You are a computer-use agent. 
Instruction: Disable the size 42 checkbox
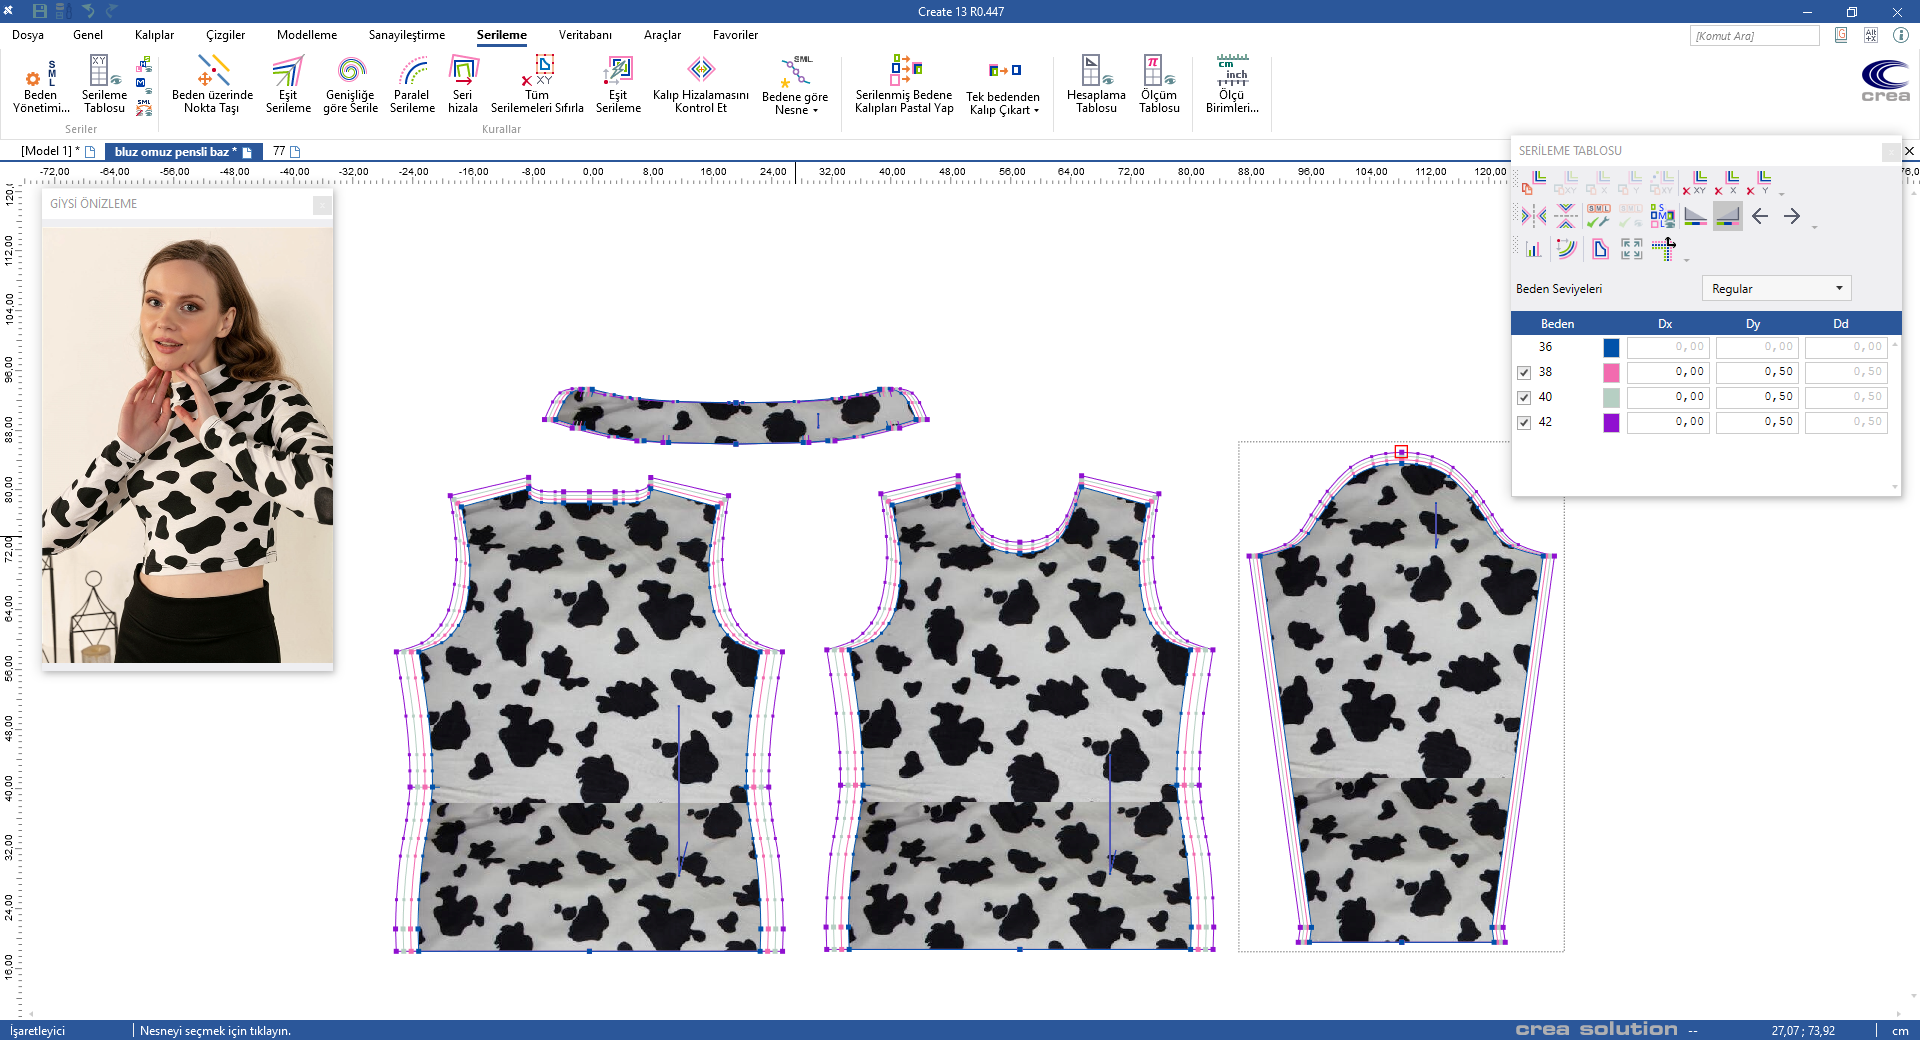click(x=1524, y=423)
